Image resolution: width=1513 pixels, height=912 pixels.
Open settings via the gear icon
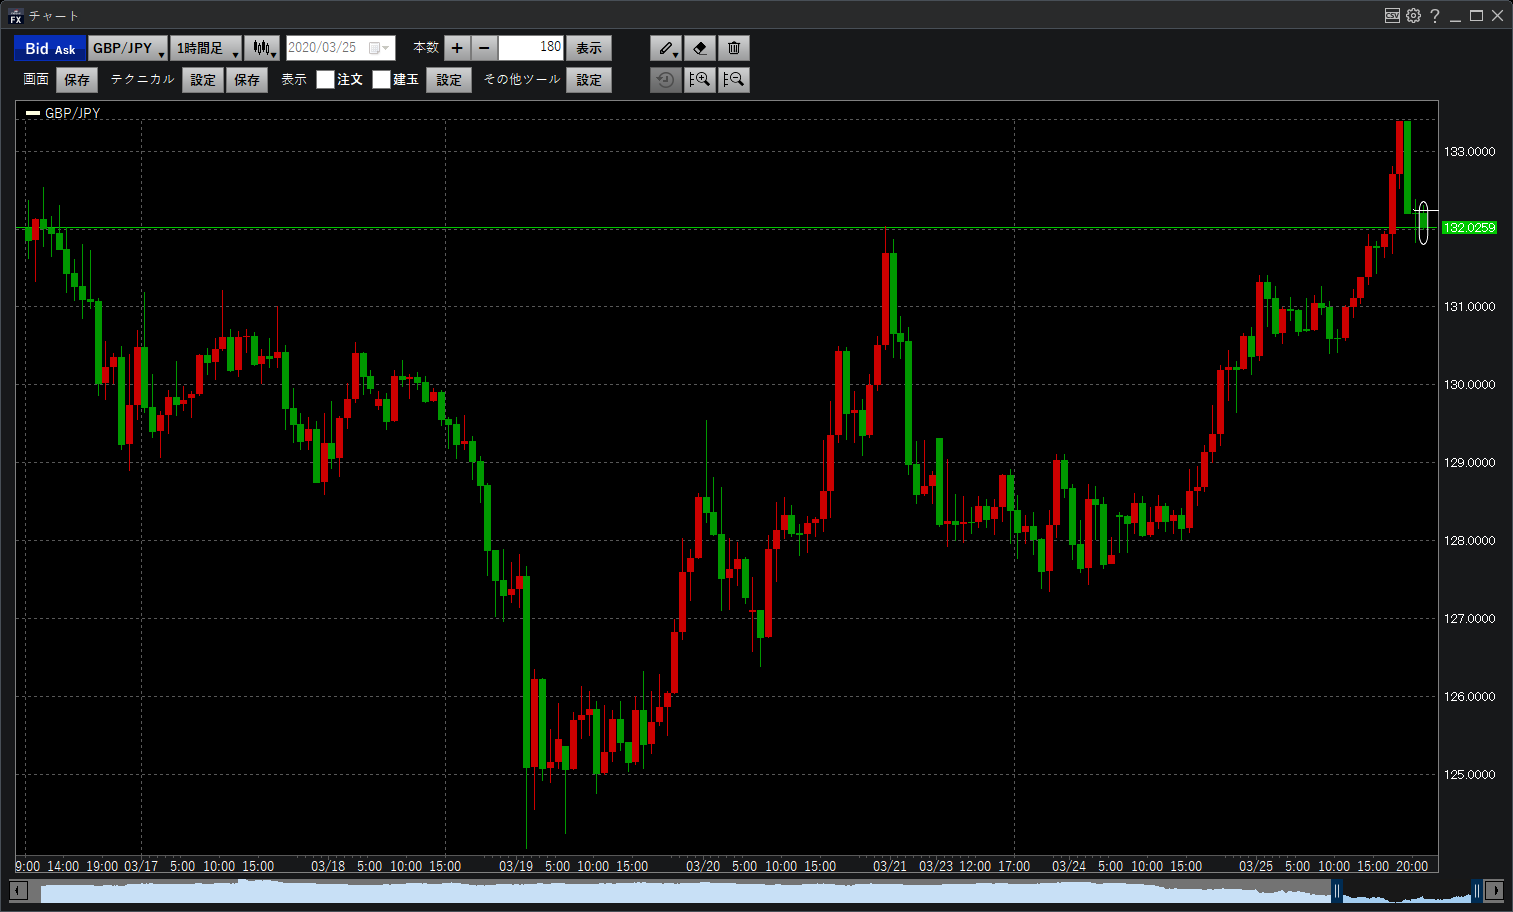(x=1413, y=15)
